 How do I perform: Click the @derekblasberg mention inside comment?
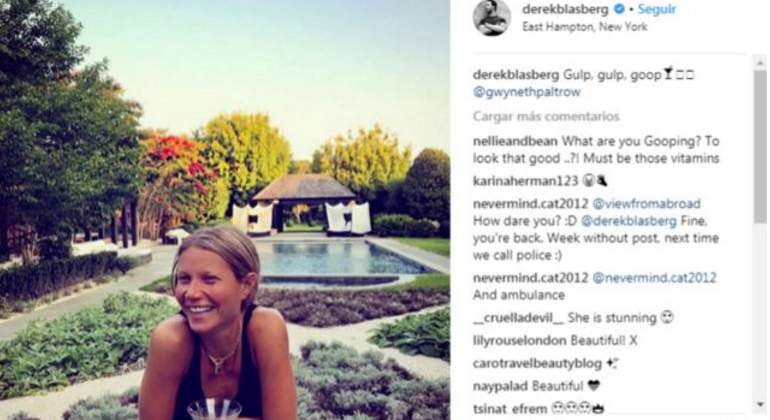(629, 221)
